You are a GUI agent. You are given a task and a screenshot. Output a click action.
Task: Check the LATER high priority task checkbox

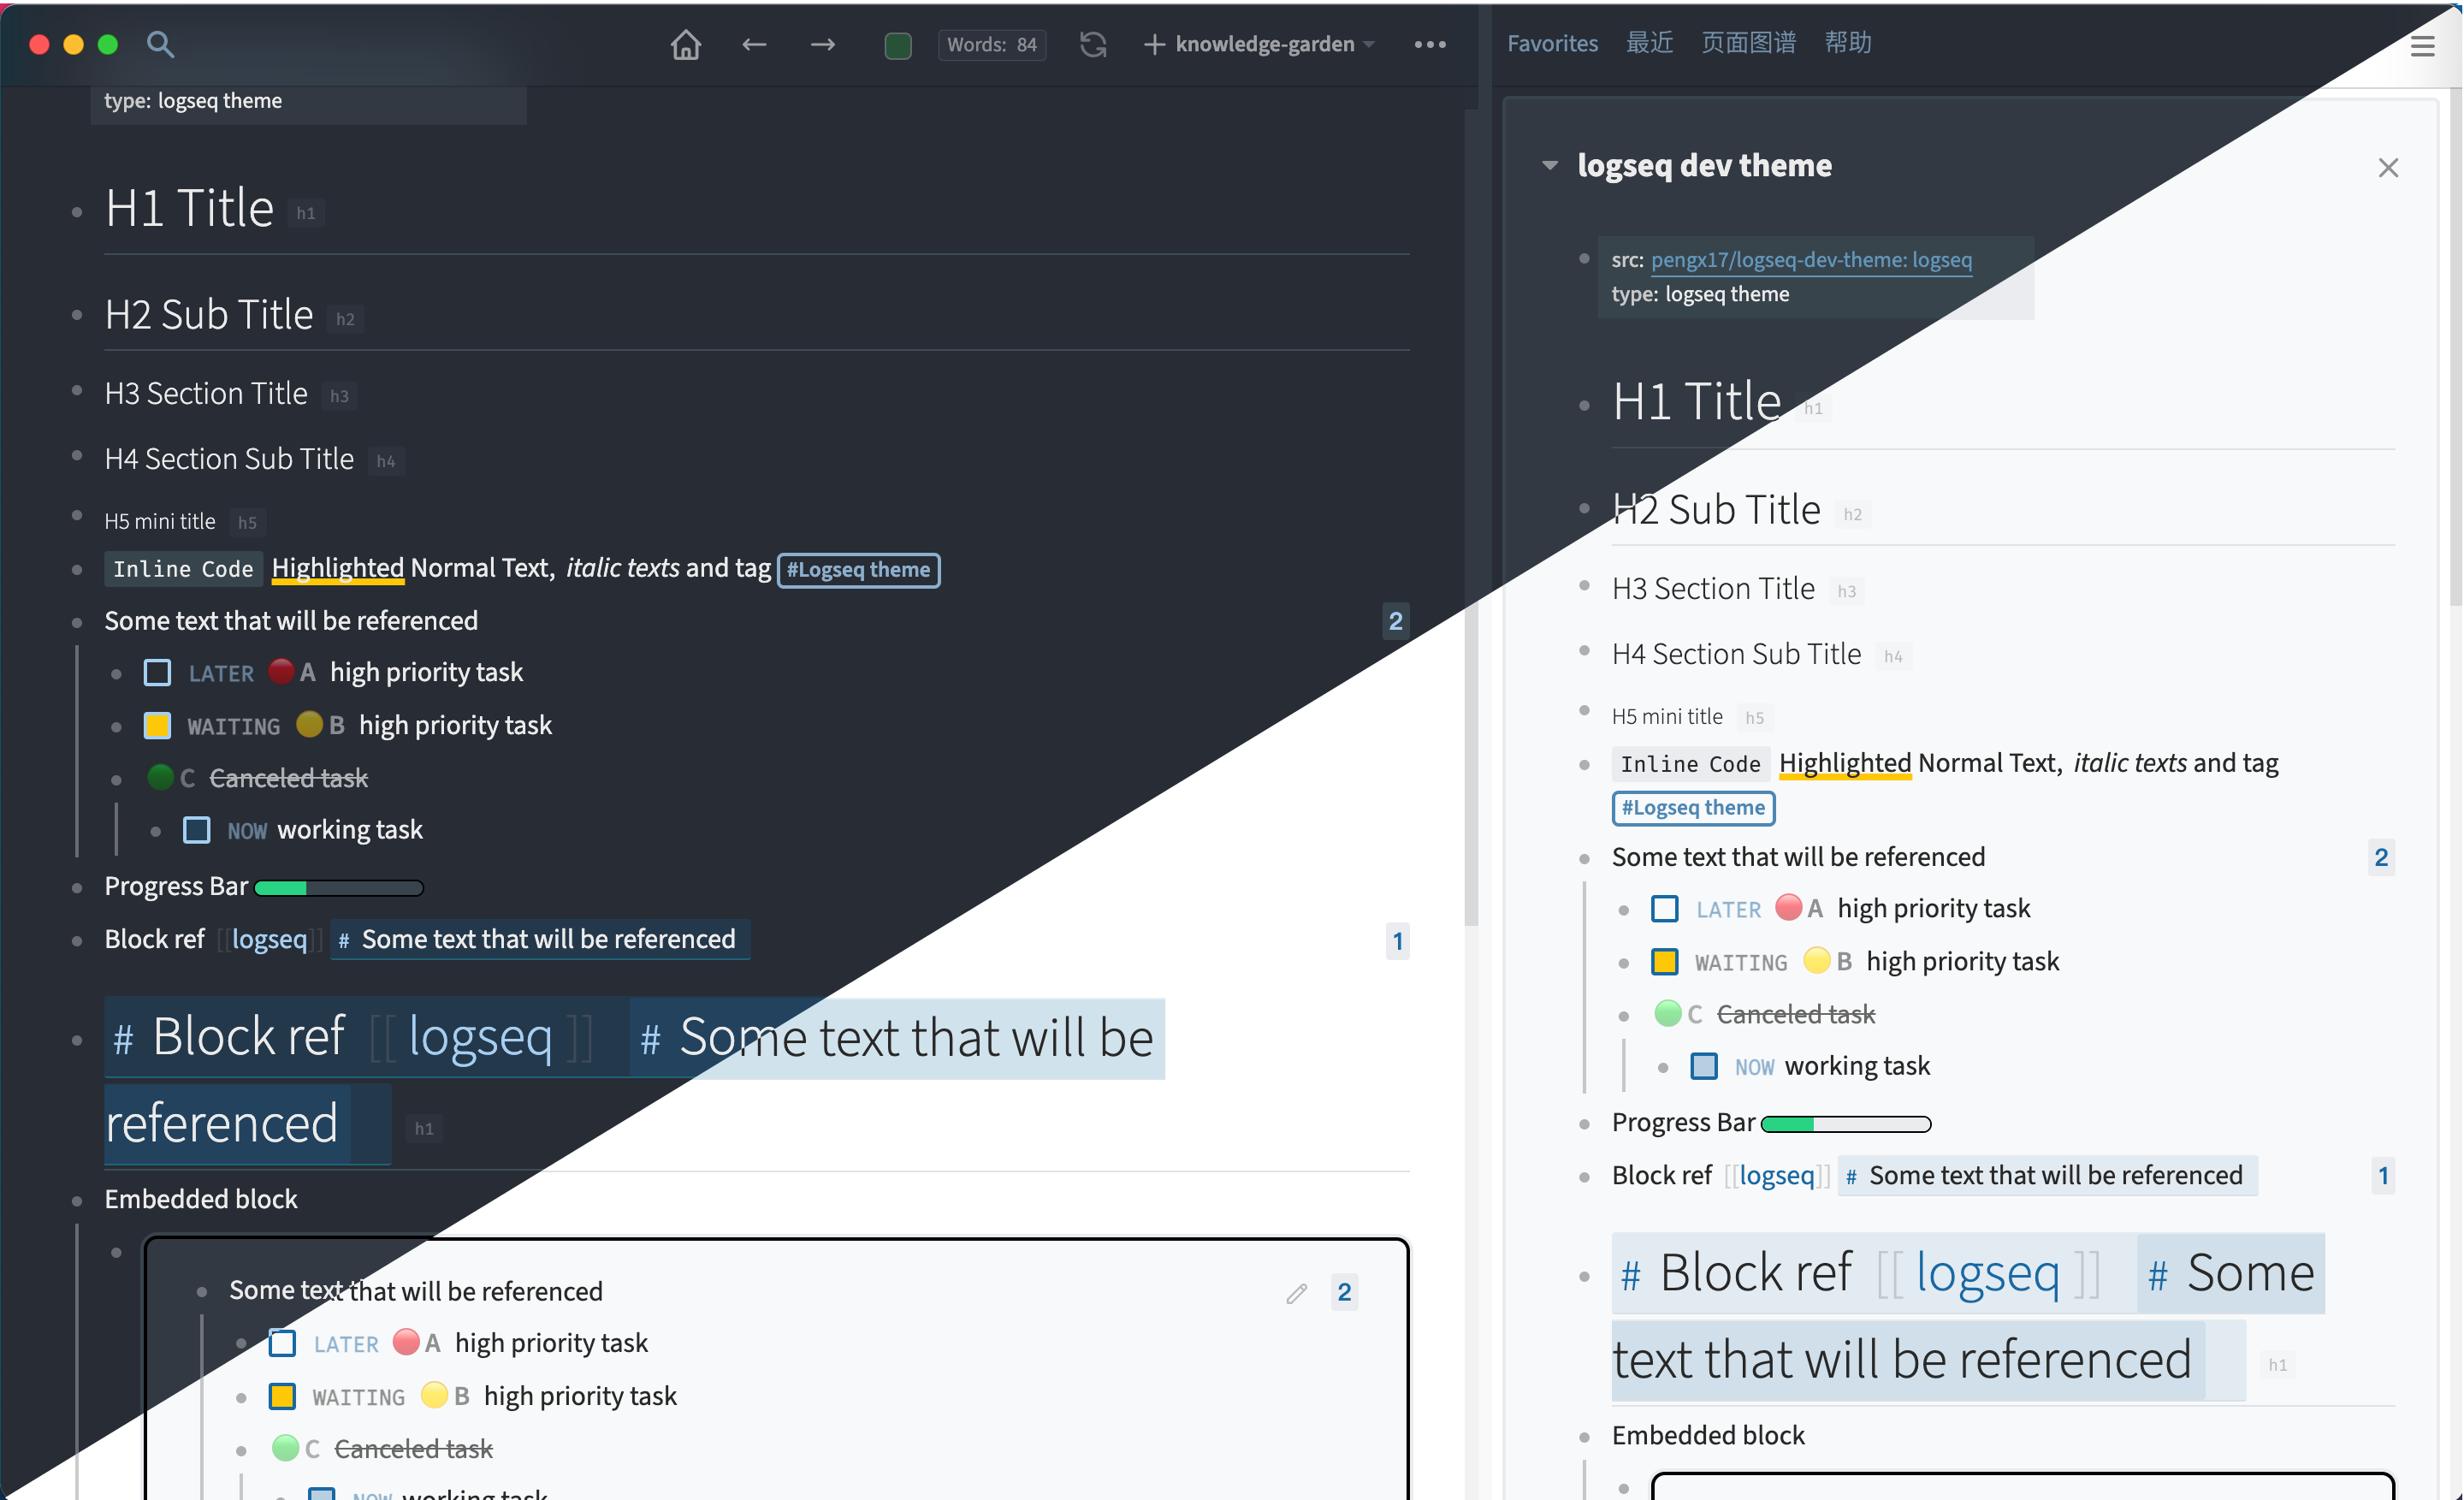[158, 672]
